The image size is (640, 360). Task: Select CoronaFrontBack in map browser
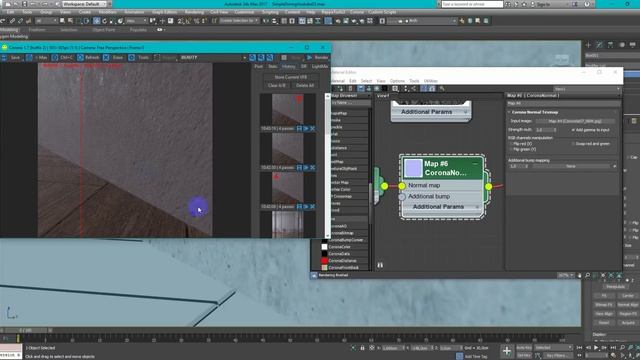(x=343, y=267)
